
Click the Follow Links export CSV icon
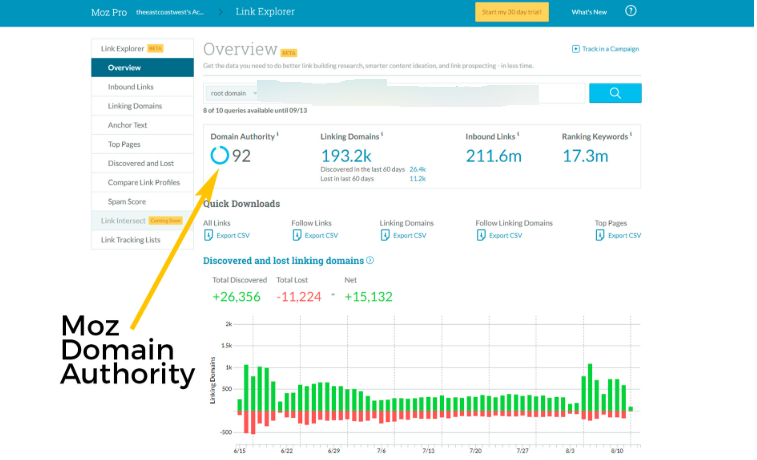(x=297, y=235)
